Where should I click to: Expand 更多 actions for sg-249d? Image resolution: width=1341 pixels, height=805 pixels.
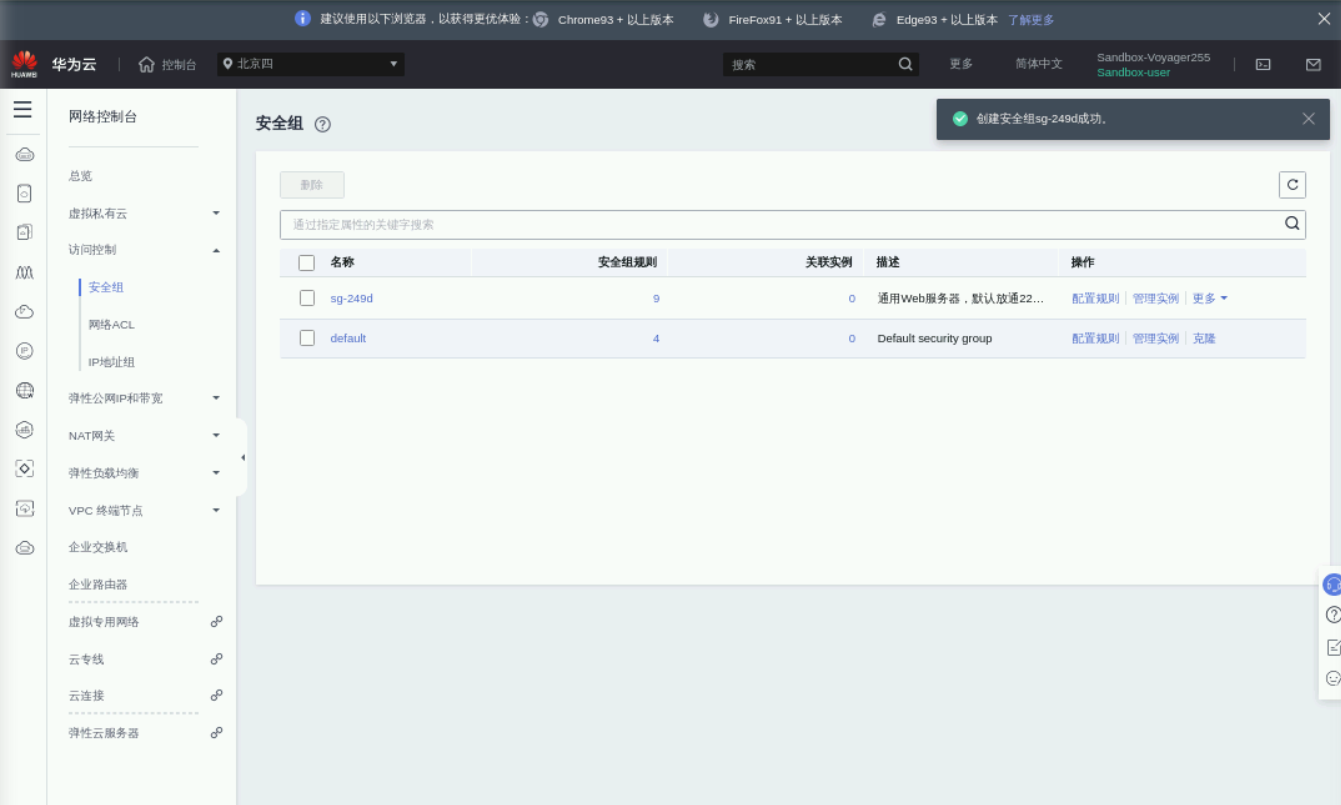(1209, 299)
